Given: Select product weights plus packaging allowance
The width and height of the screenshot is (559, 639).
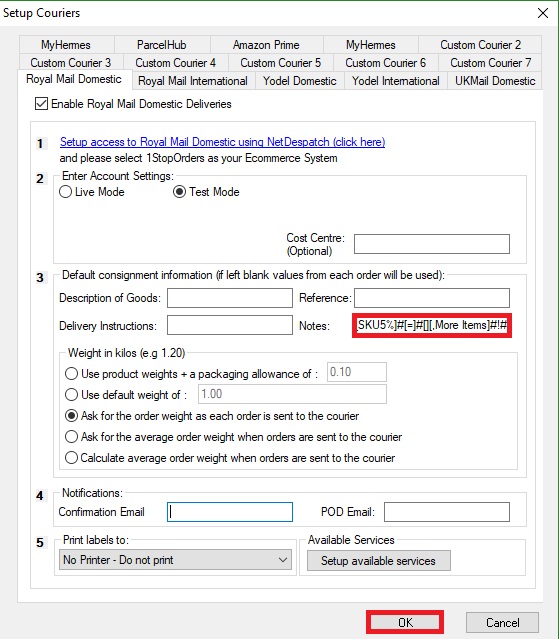Looking at the screenshot, I should 71,373.
